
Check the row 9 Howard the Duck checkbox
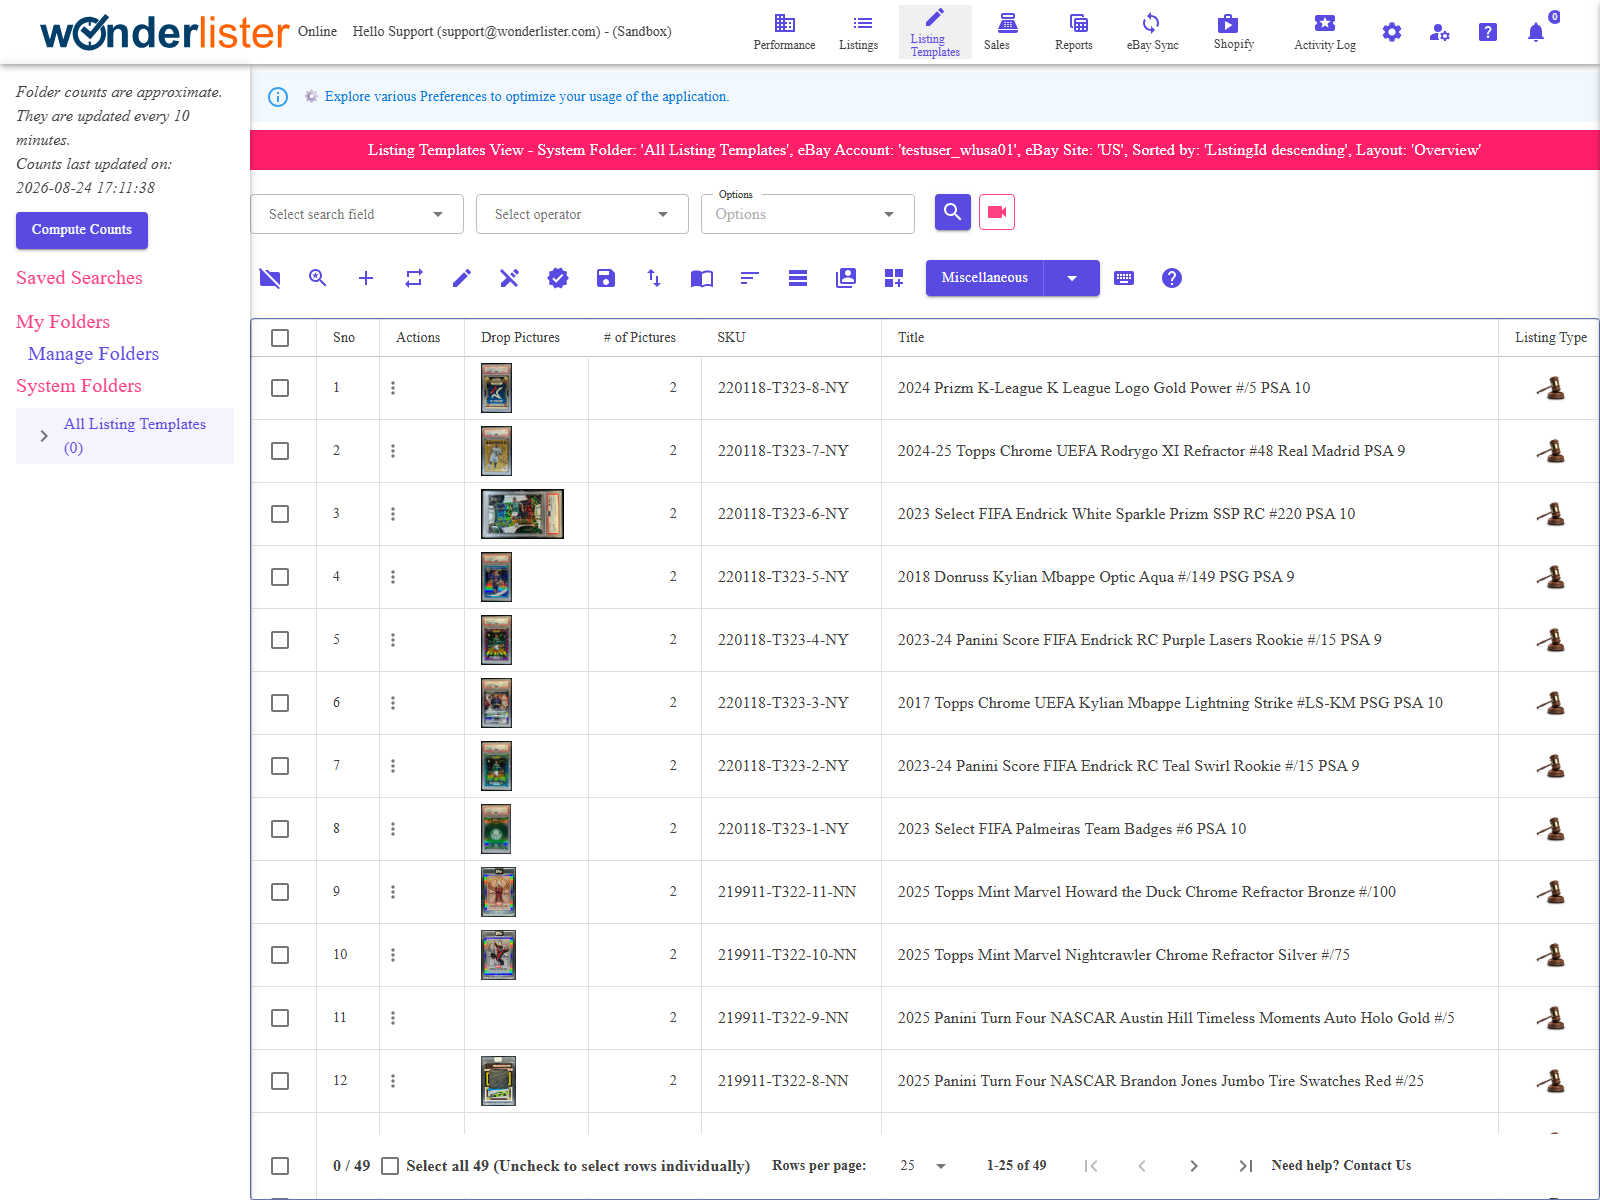click(280, 892)
